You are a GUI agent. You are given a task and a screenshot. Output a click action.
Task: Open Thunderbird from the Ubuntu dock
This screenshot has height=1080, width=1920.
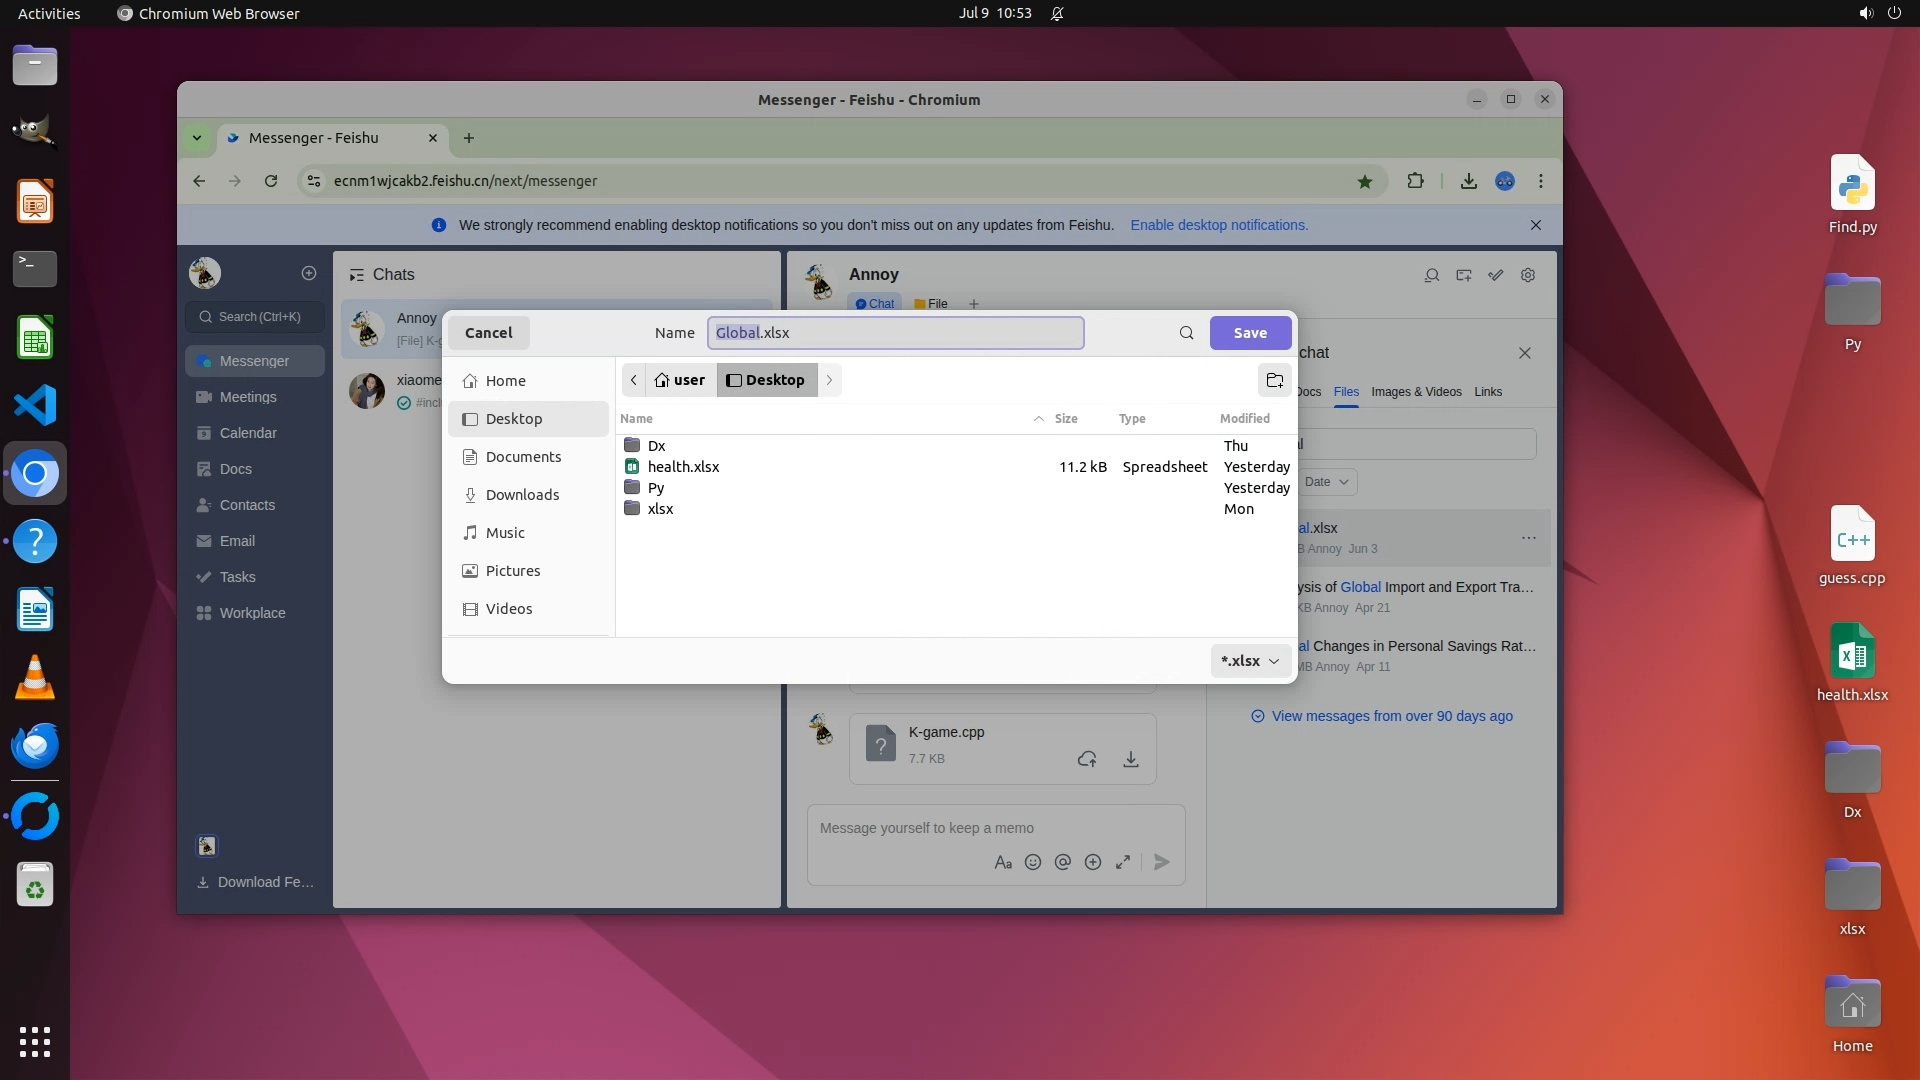coord(35,746)
